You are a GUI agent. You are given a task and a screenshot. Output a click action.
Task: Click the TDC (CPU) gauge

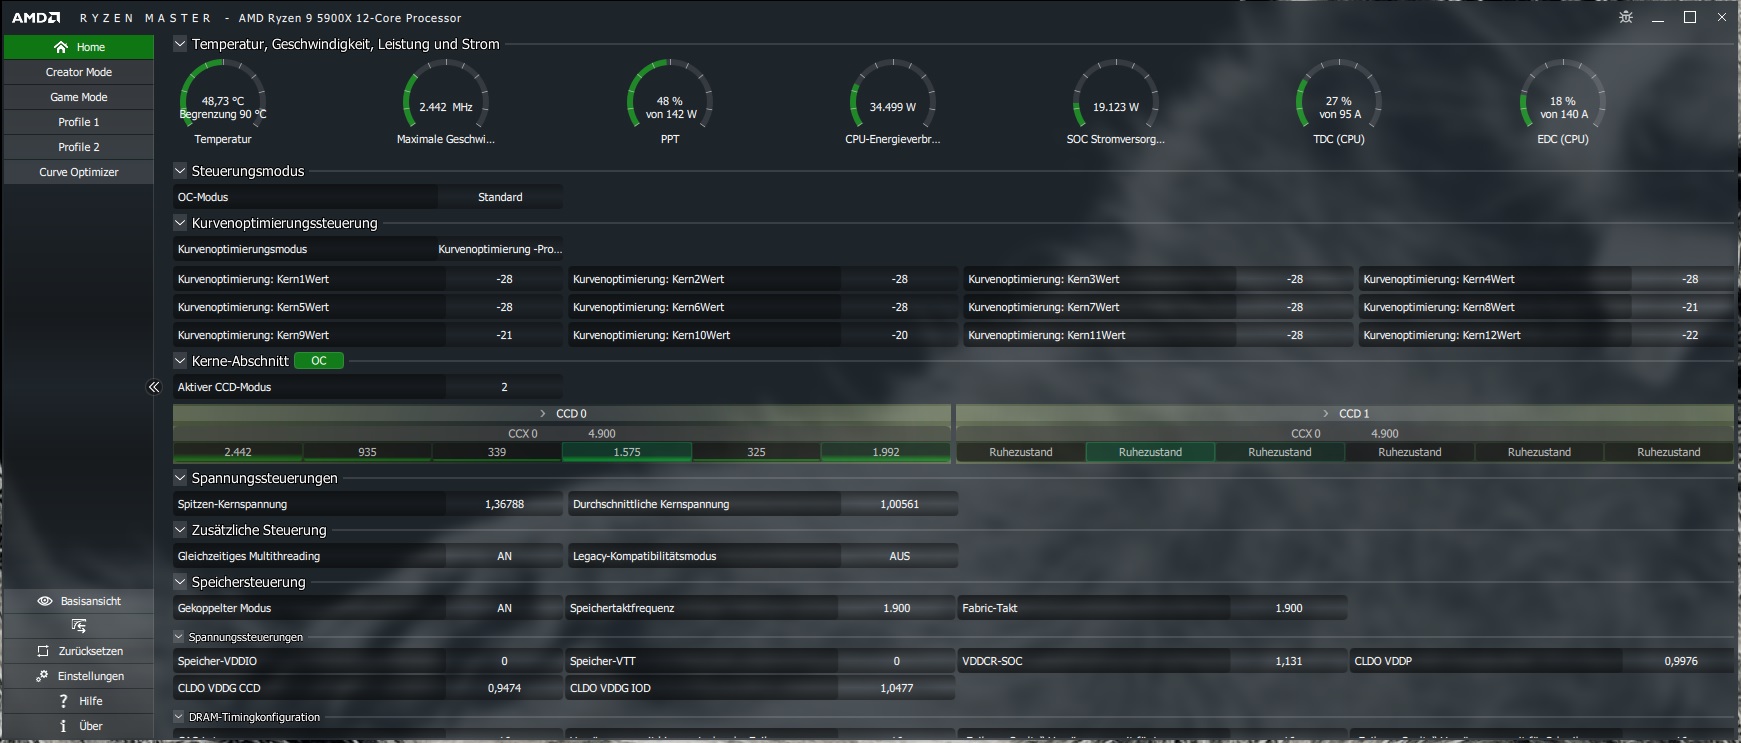(x=1339, y=102)
